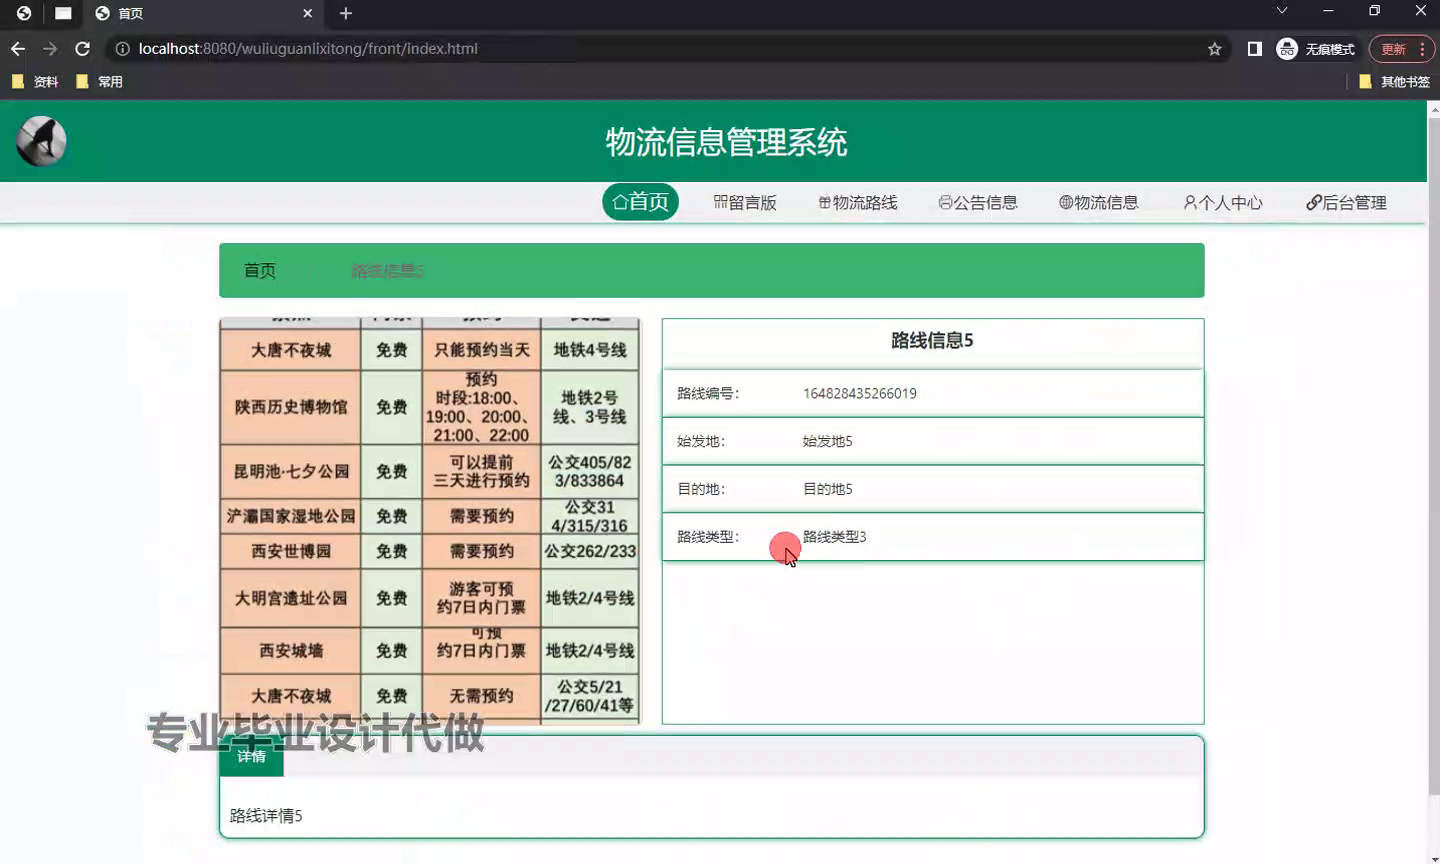This screenshot has height=864, width=1440.
Task: Click route number 164828435266019
Action: coord(860,394)
